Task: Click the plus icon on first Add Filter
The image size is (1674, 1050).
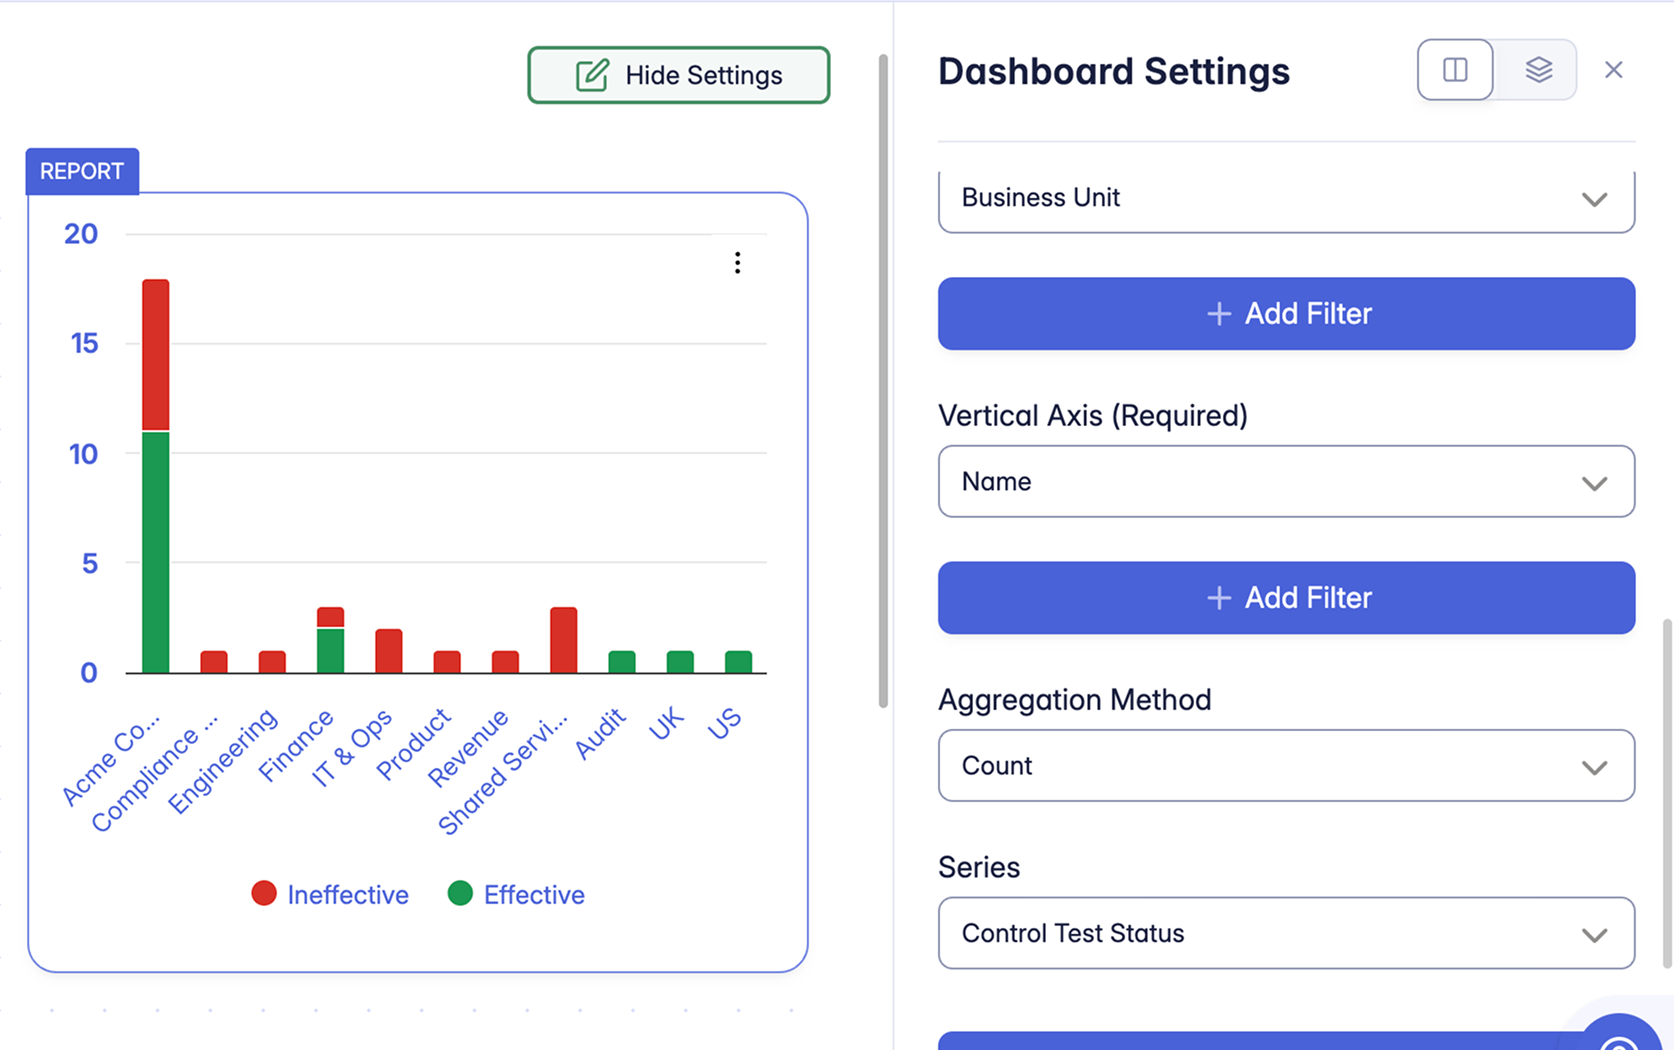Action: tap(1218, 314)
